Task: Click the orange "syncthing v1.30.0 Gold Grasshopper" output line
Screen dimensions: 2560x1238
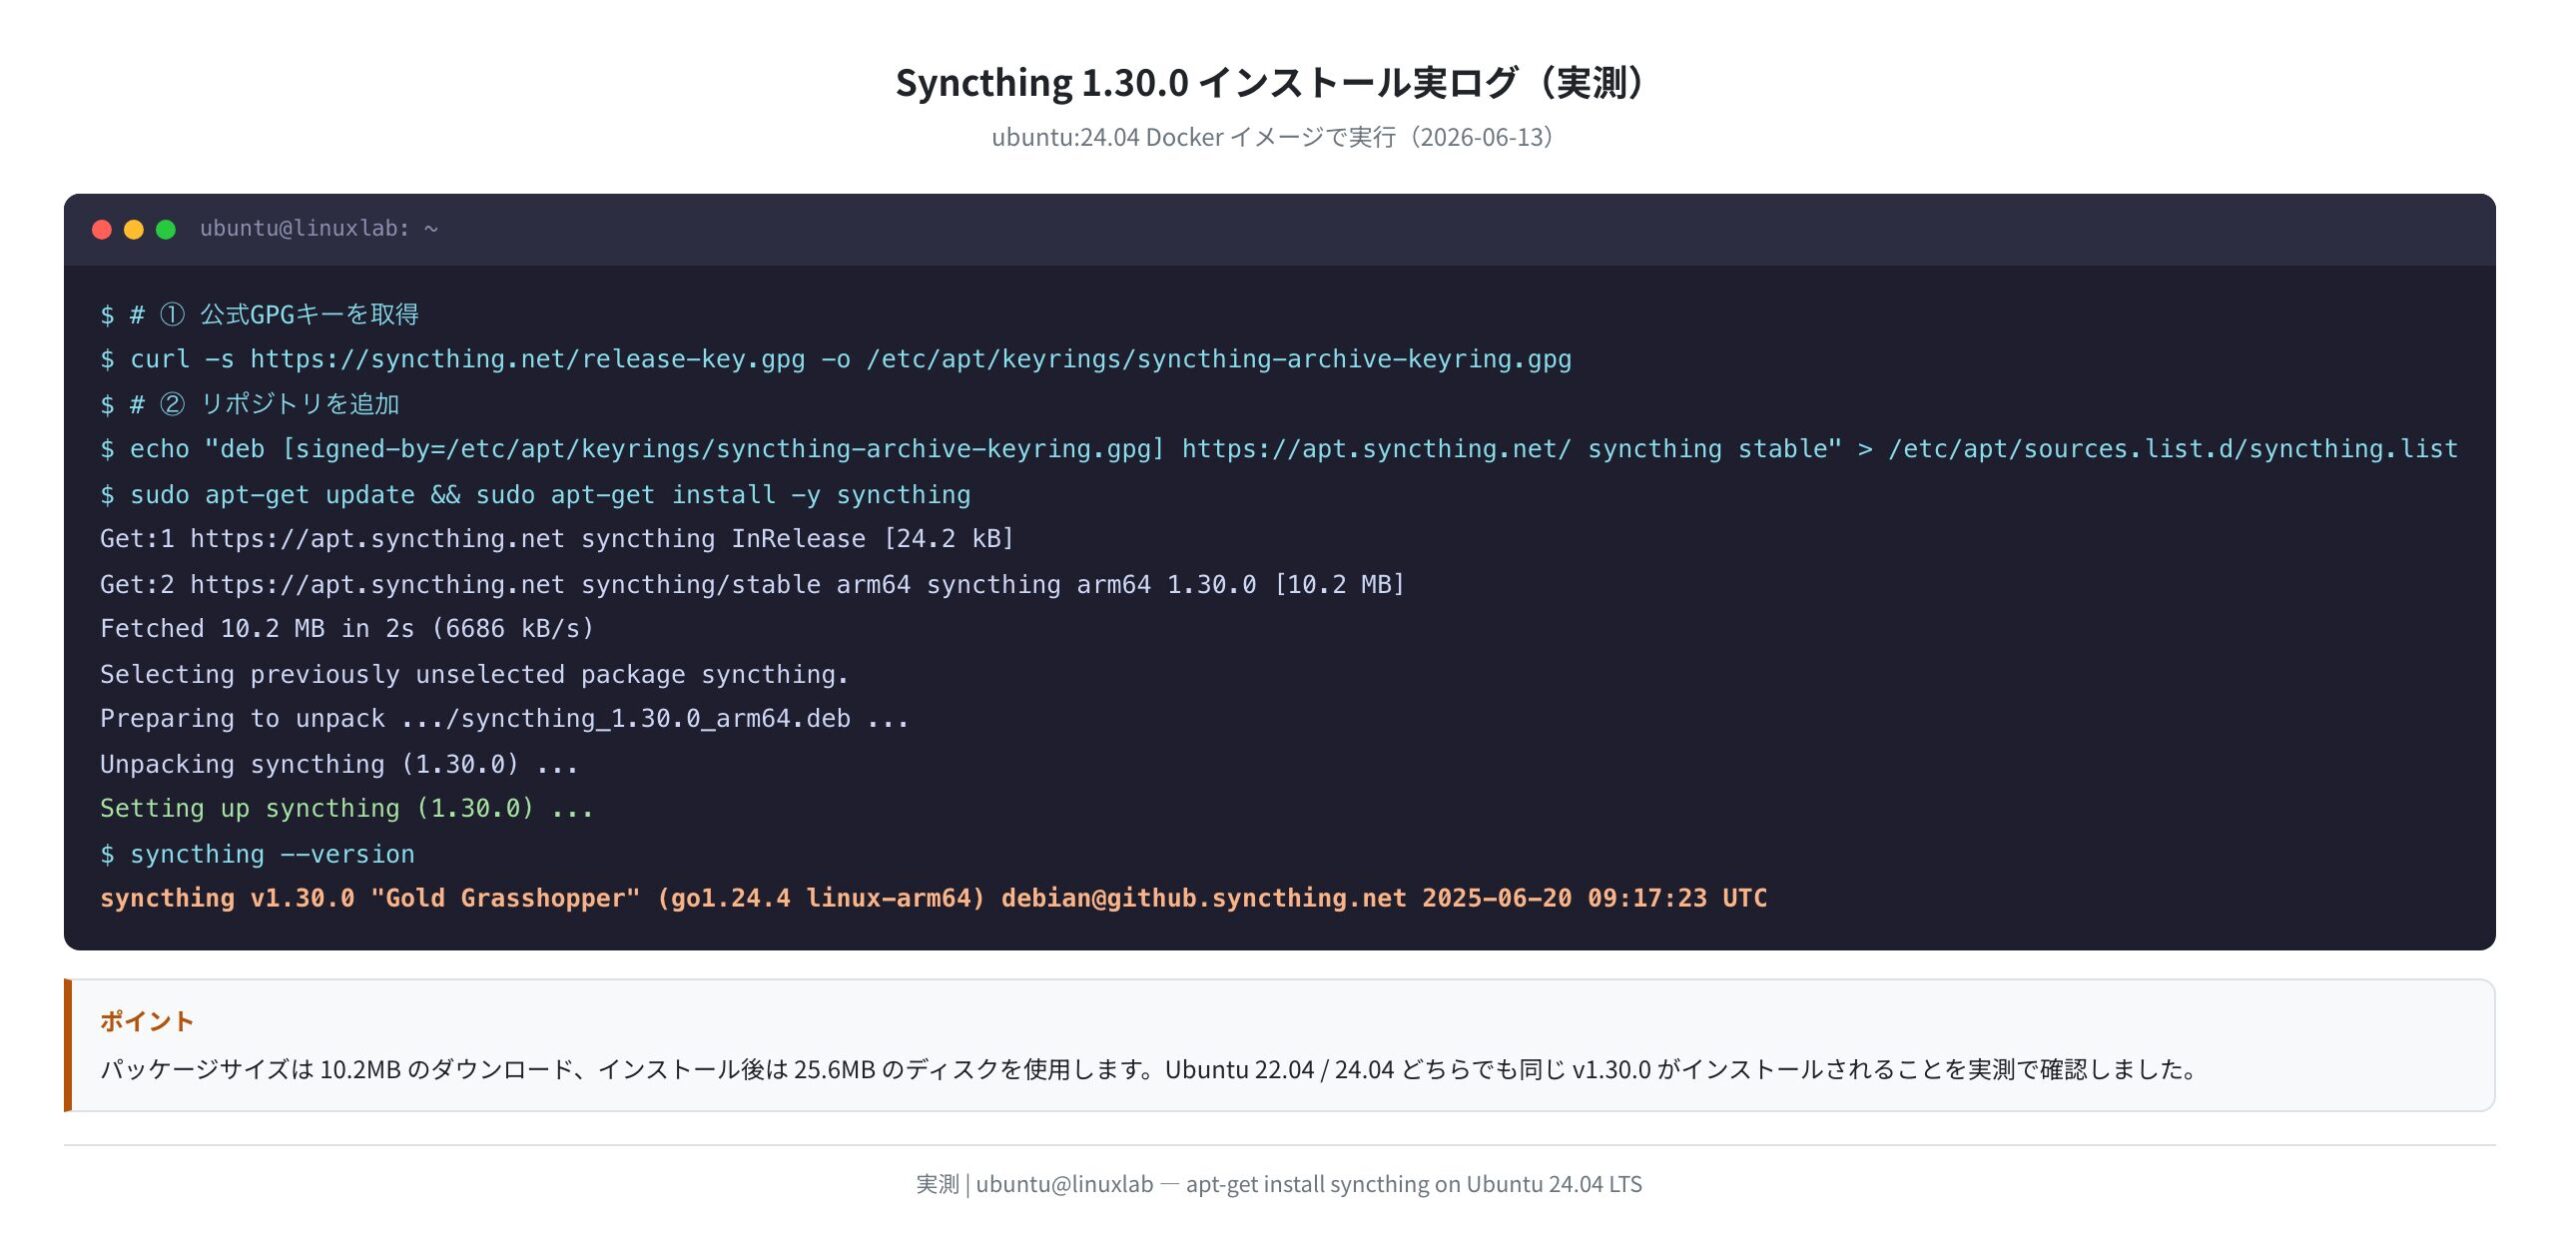Action: 933,898
